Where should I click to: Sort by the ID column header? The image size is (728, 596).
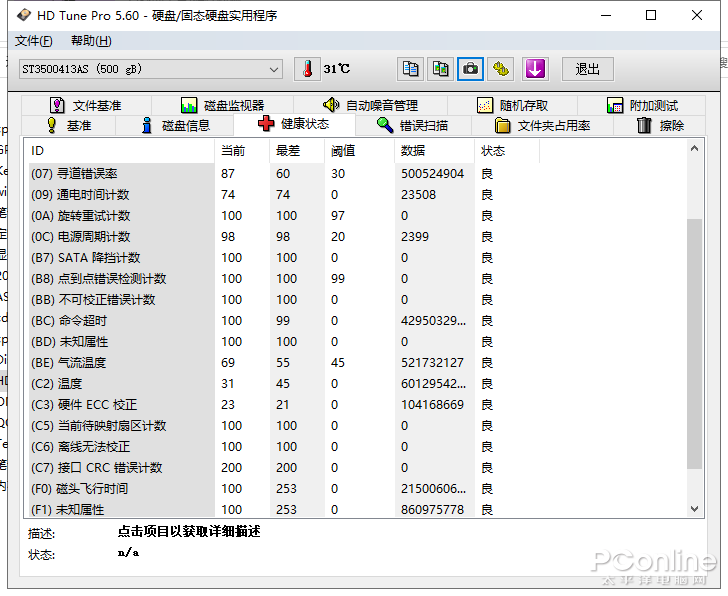pos(119,151)
